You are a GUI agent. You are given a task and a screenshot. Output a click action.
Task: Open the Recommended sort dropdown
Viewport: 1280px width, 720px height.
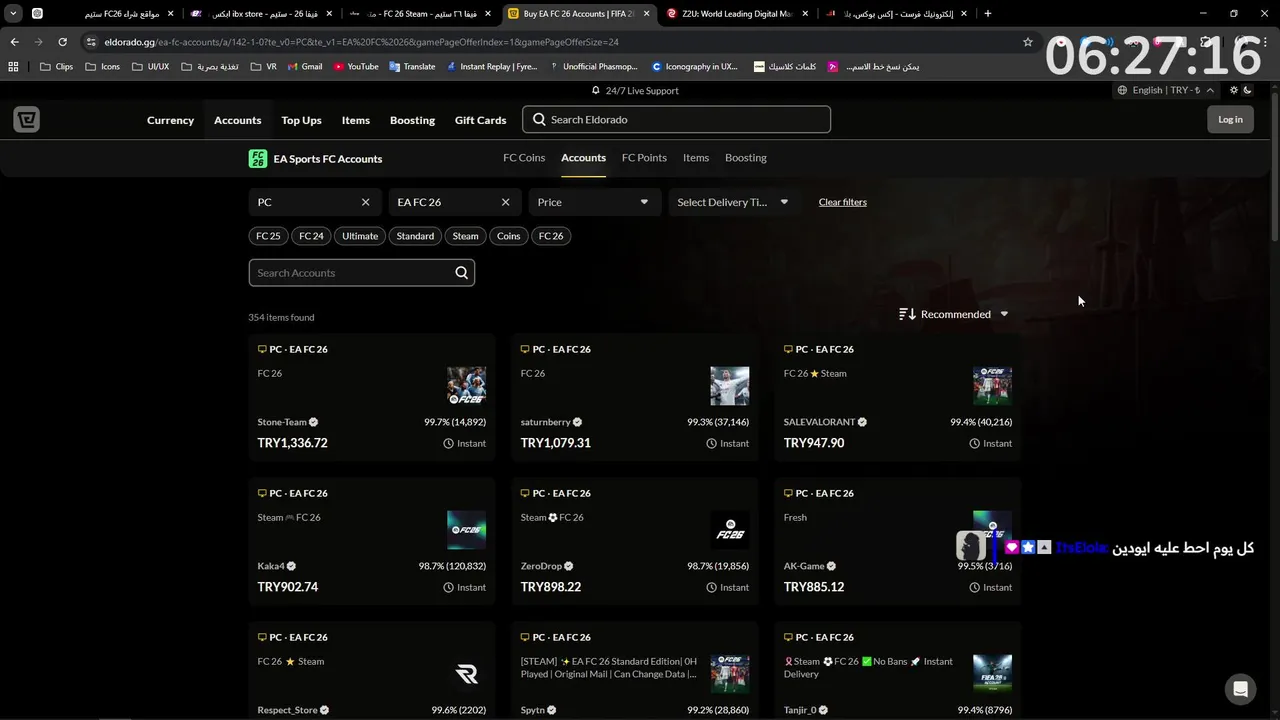955,314
